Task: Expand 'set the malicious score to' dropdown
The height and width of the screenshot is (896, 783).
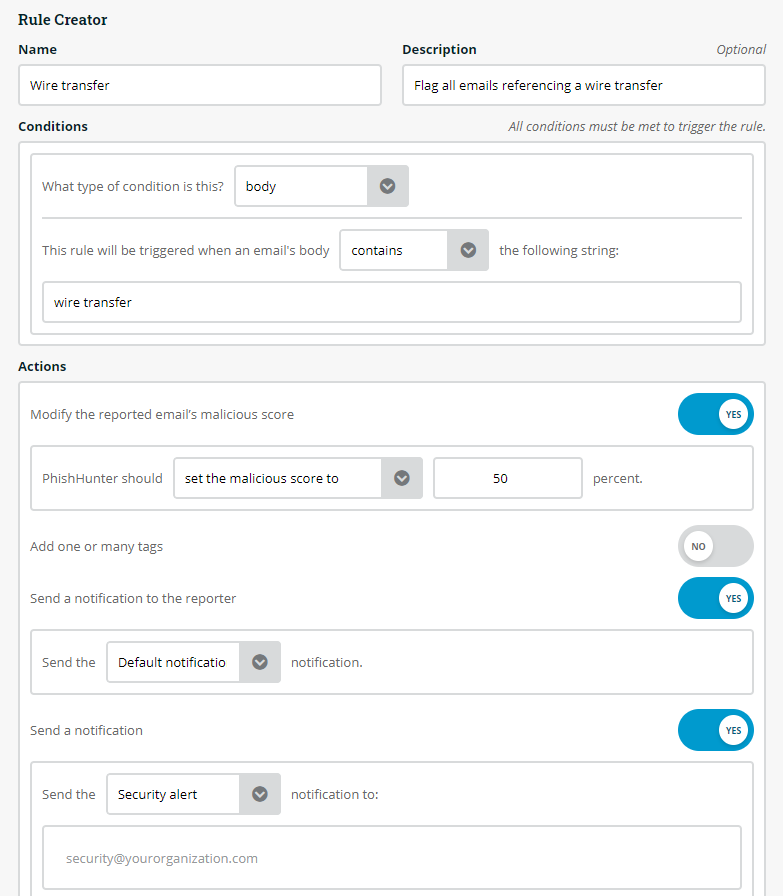Action: pos(277,478)
